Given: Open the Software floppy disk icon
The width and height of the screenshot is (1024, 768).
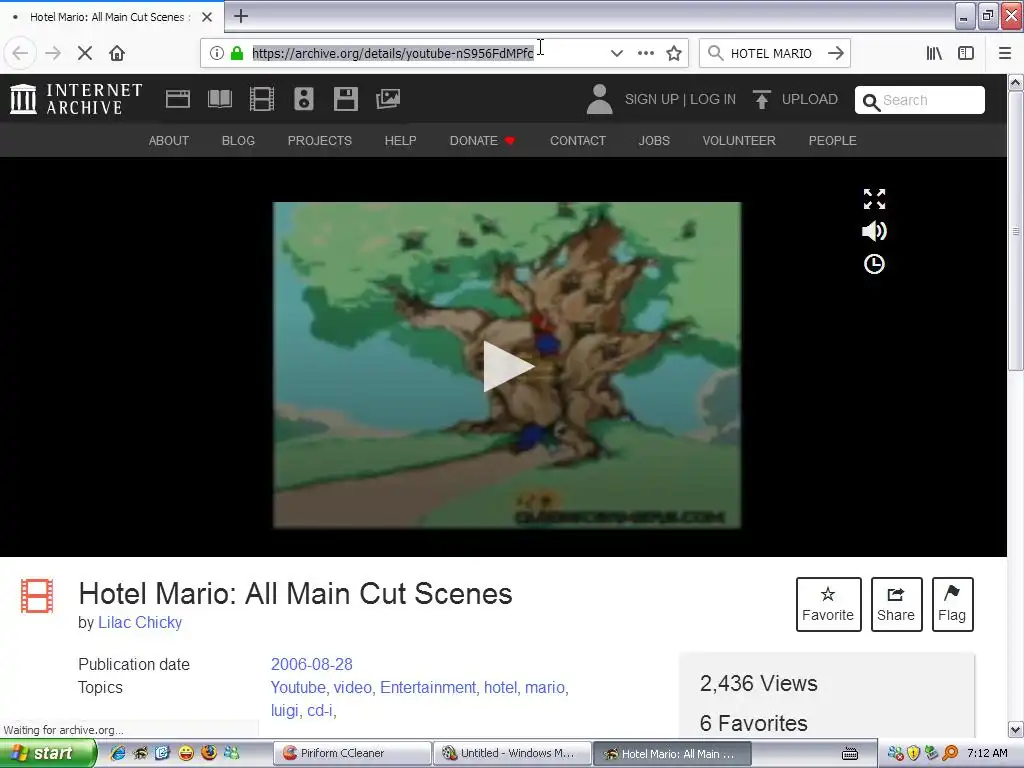Looking at the screenshot, I should click(345, 99).
